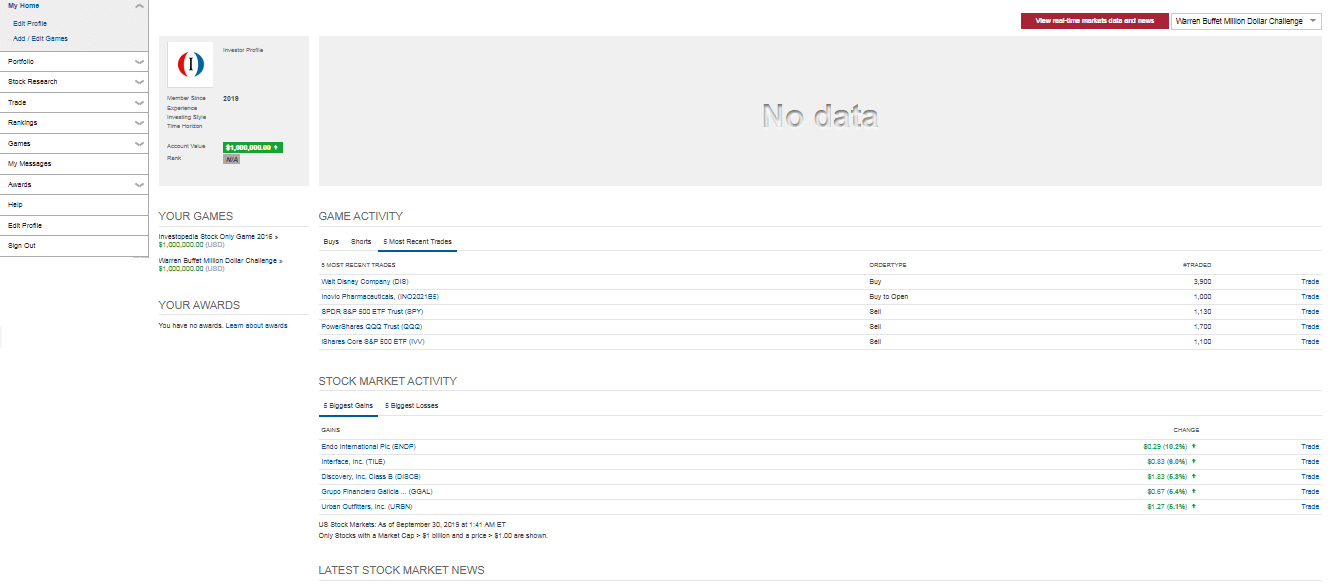1344x585 pixels.
Task: Click Sign Out in sidebar
Action: click(22, 246)
